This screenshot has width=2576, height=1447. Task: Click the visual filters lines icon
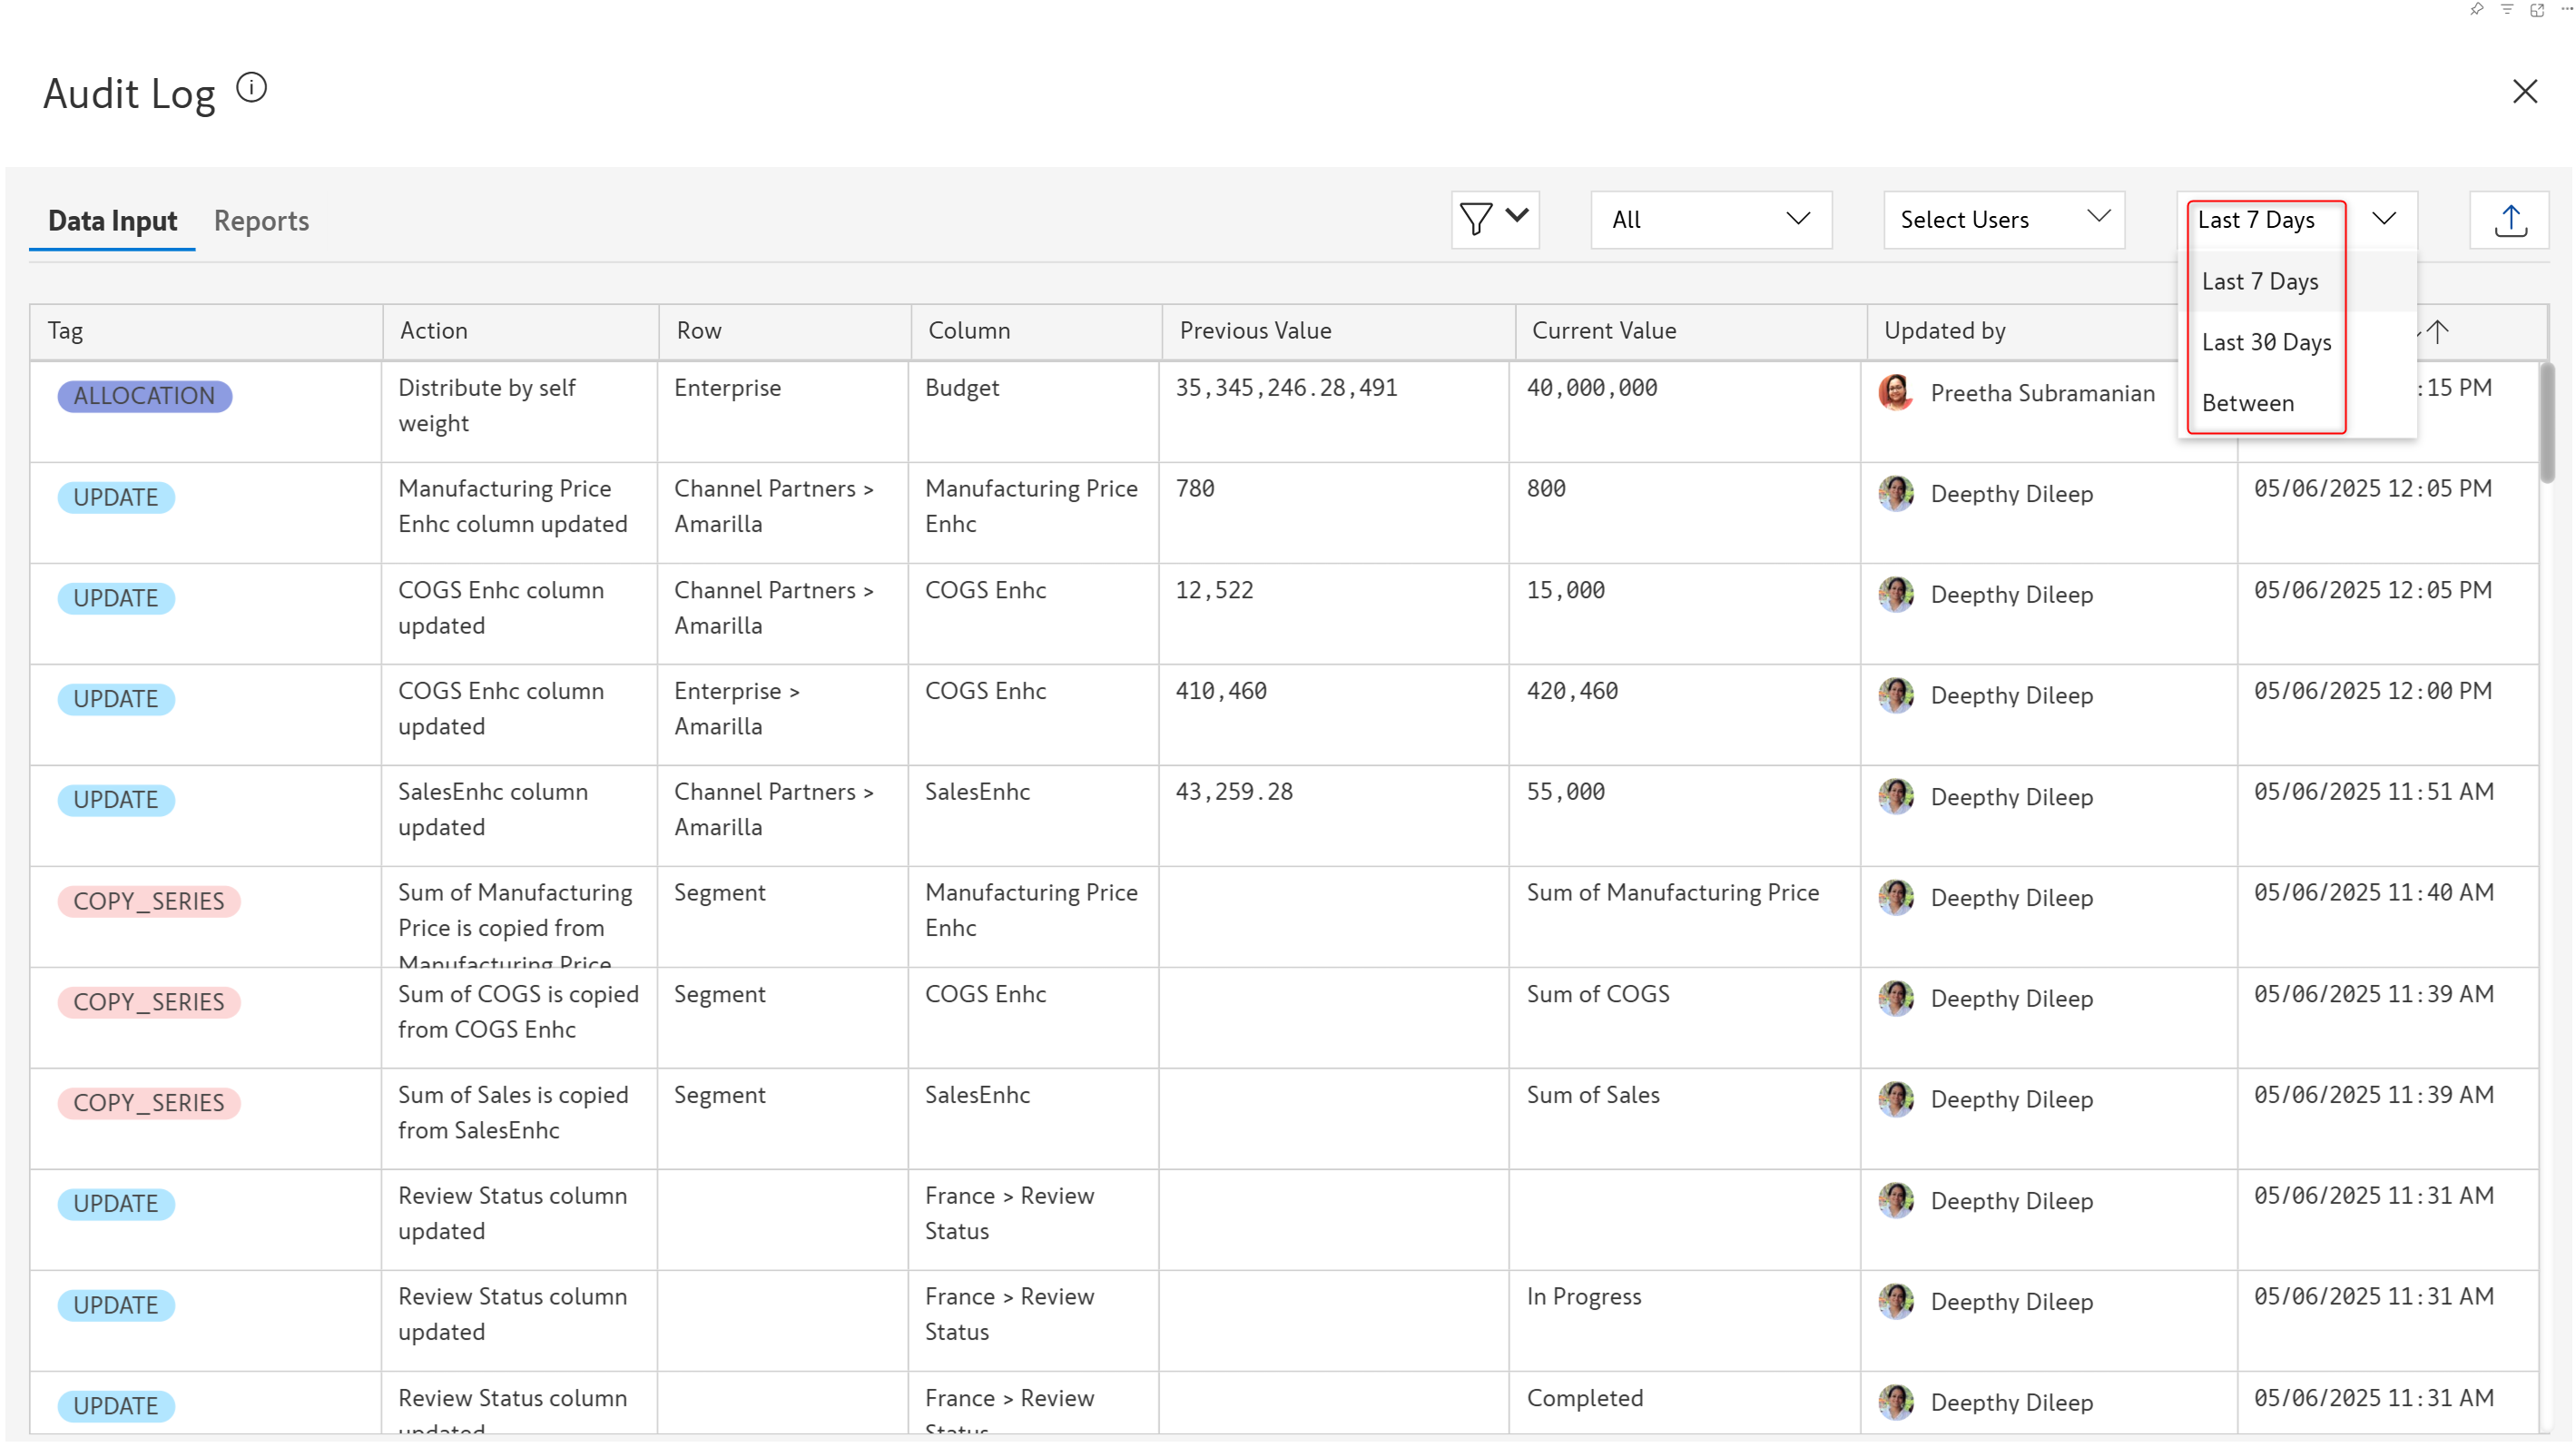pyautogui.click(x=2507, y=9)
